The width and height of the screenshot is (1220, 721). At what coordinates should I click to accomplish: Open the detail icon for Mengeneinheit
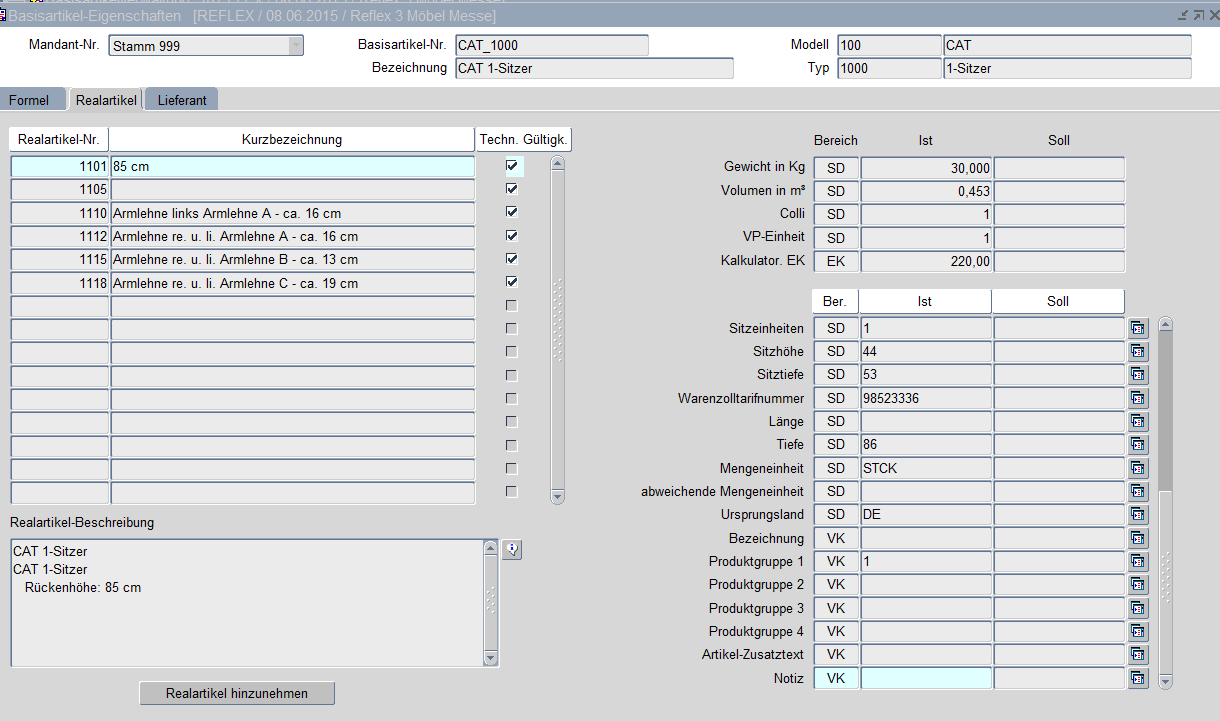click(1138, 468)
